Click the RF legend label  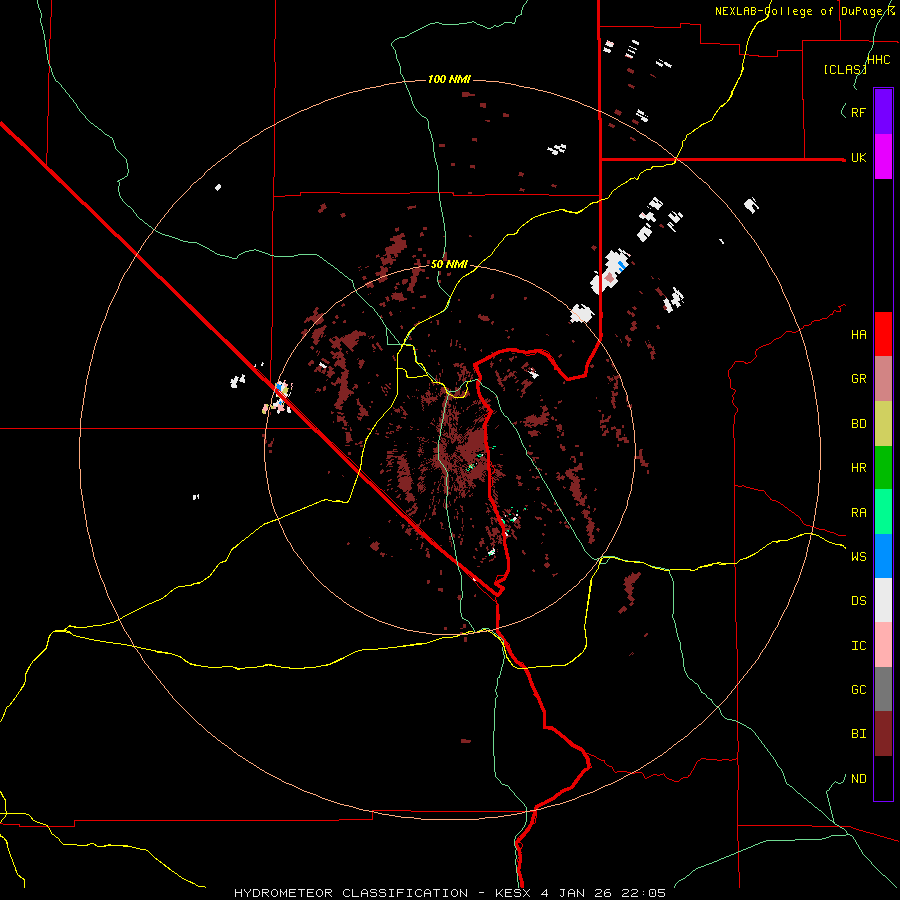tap(858, 112)
